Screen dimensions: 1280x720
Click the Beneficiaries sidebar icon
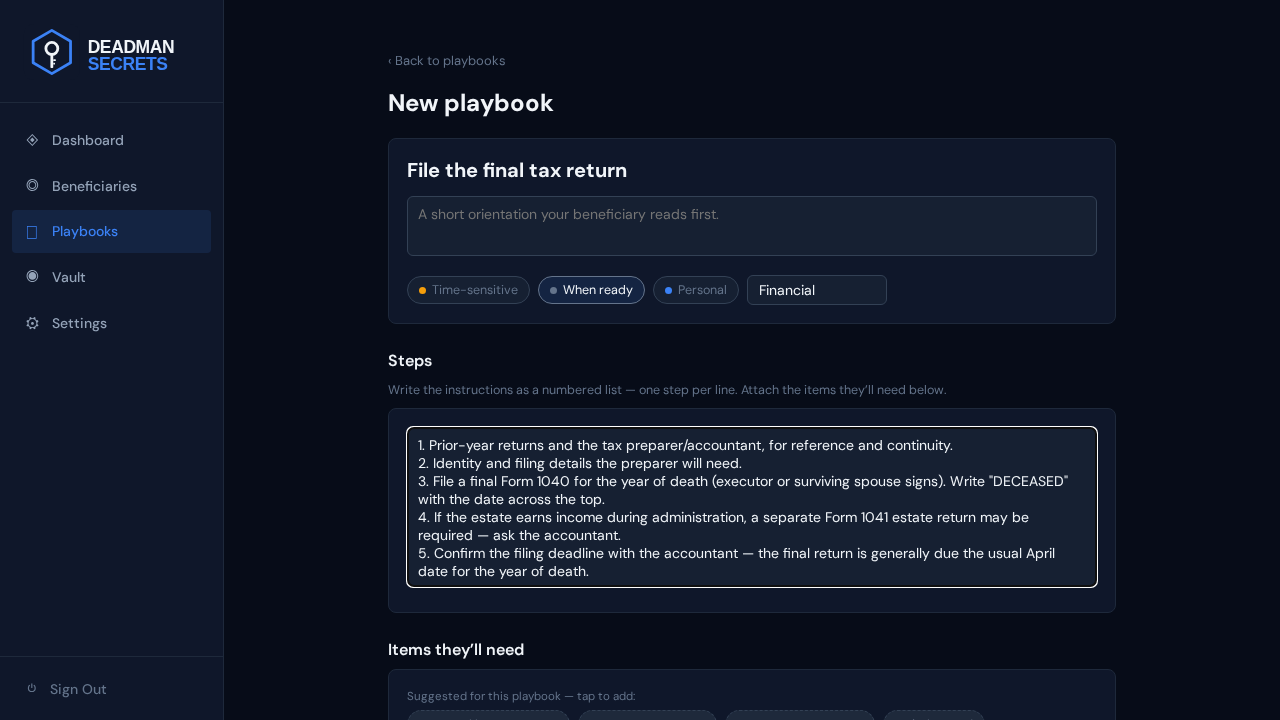pyautogui.click(x=32, y=186)
